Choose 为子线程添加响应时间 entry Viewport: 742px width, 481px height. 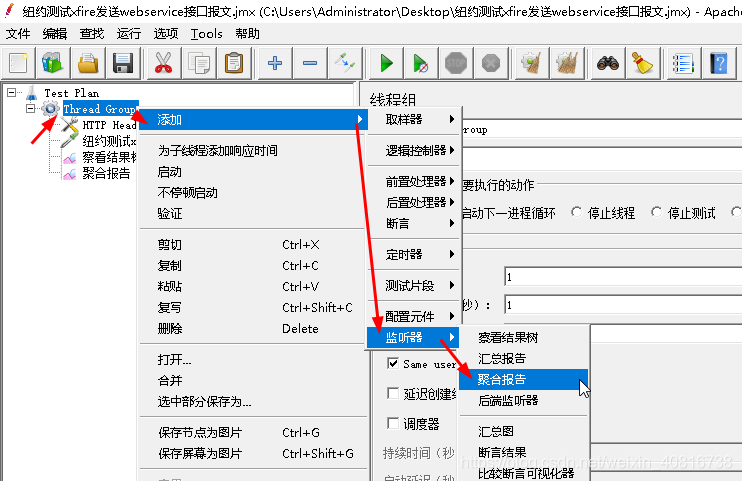pyautogui.click(x=253, y=151)
